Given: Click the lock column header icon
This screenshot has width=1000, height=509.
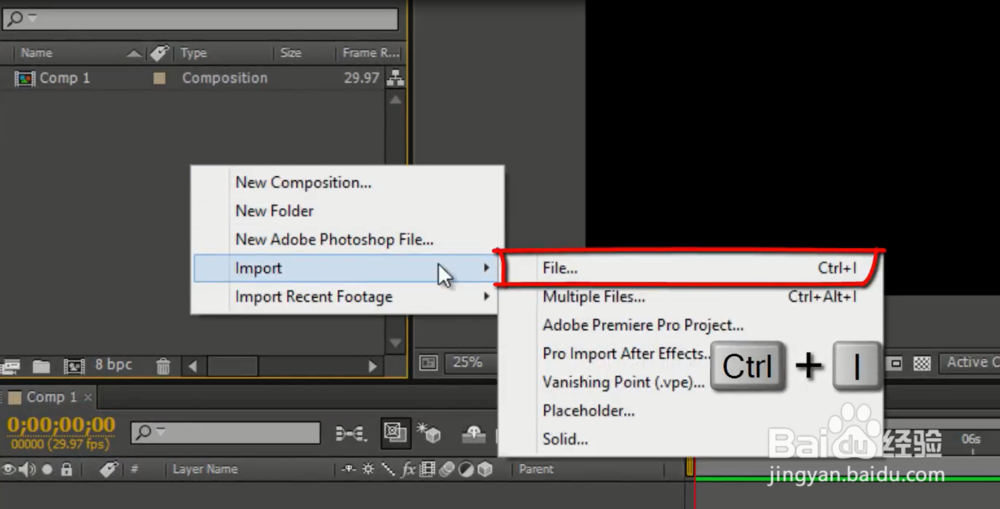Looking at the screenshot, I should click(x=66, y=469).
